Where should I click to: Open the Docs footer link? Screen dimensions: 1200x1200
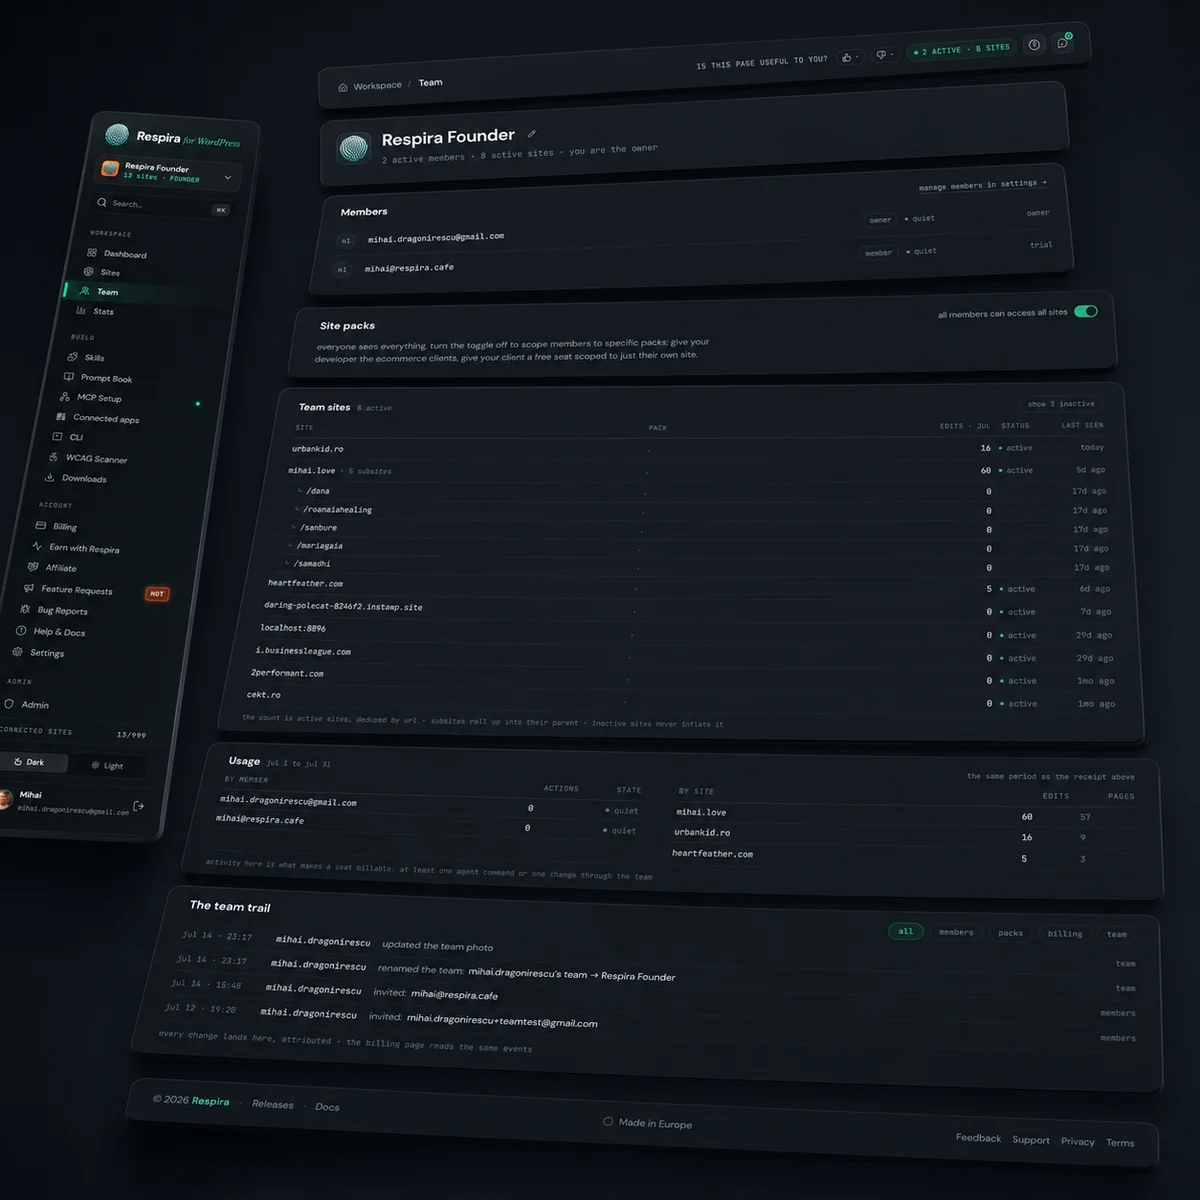[327, 1107]
